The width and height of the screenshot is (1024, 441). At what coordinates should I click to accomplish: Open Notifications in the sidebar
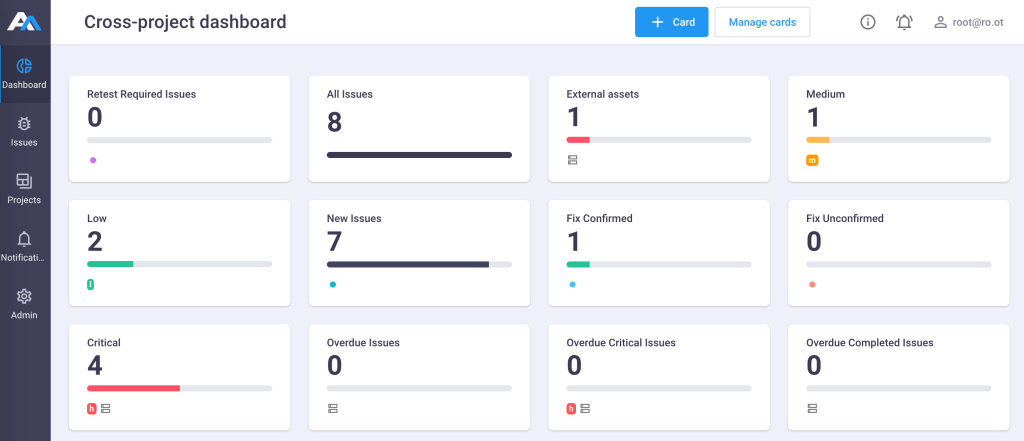tap(24, 247)
